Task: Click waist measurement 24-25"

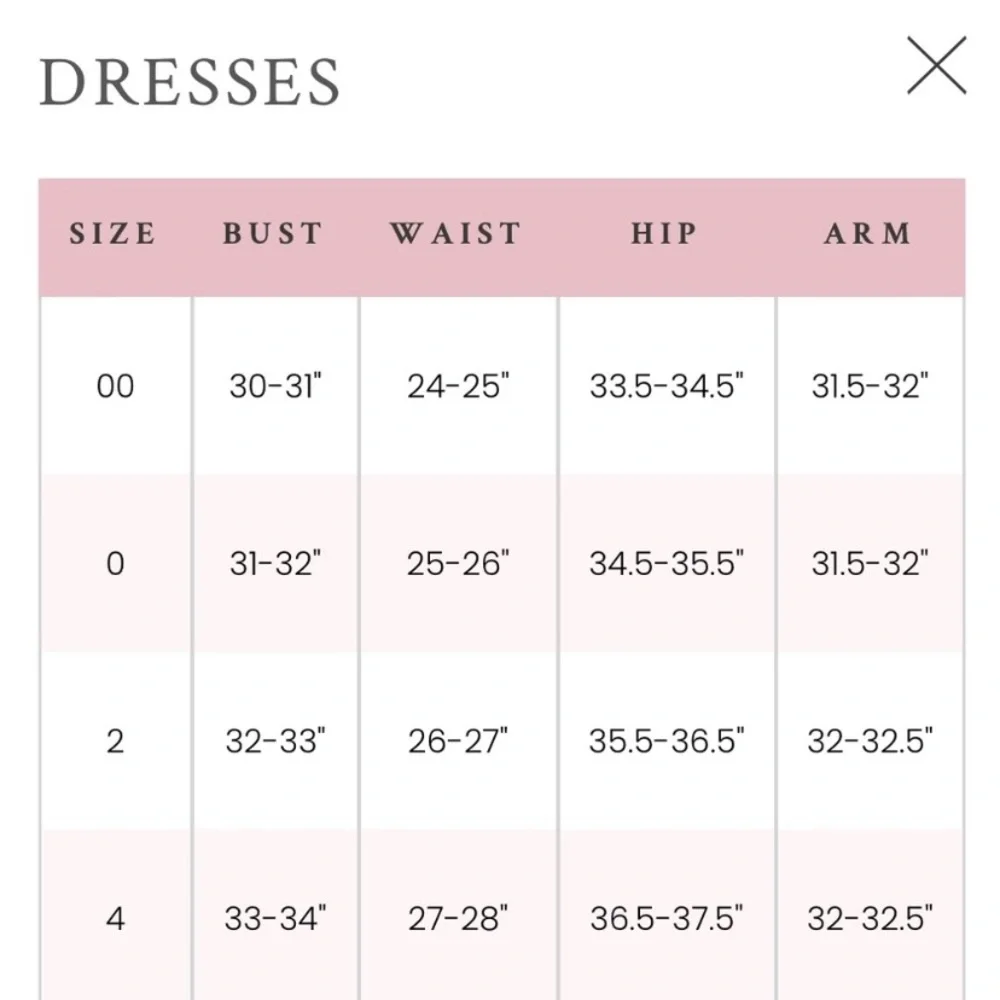Action: (x=458, y=386)
